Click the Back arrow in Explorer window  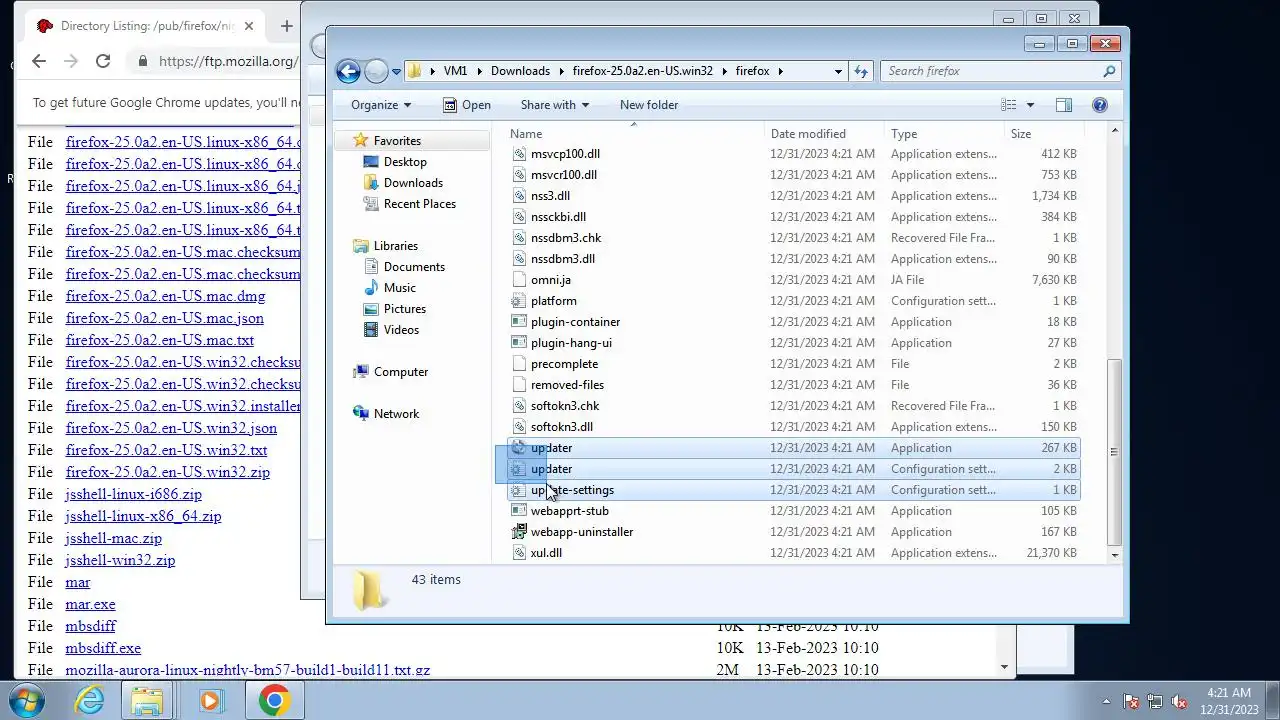[348, 71]
